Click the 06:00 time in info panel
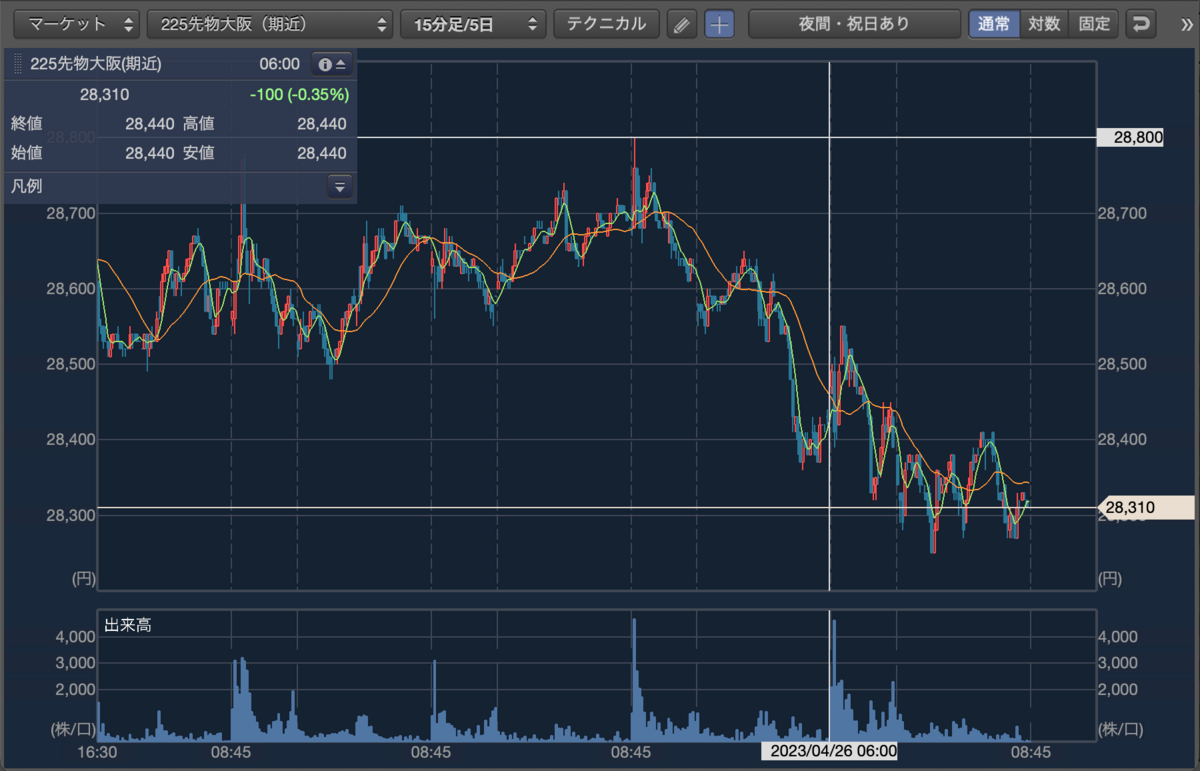This screenshot has width=1200, height=771. [x=279, y=64]
